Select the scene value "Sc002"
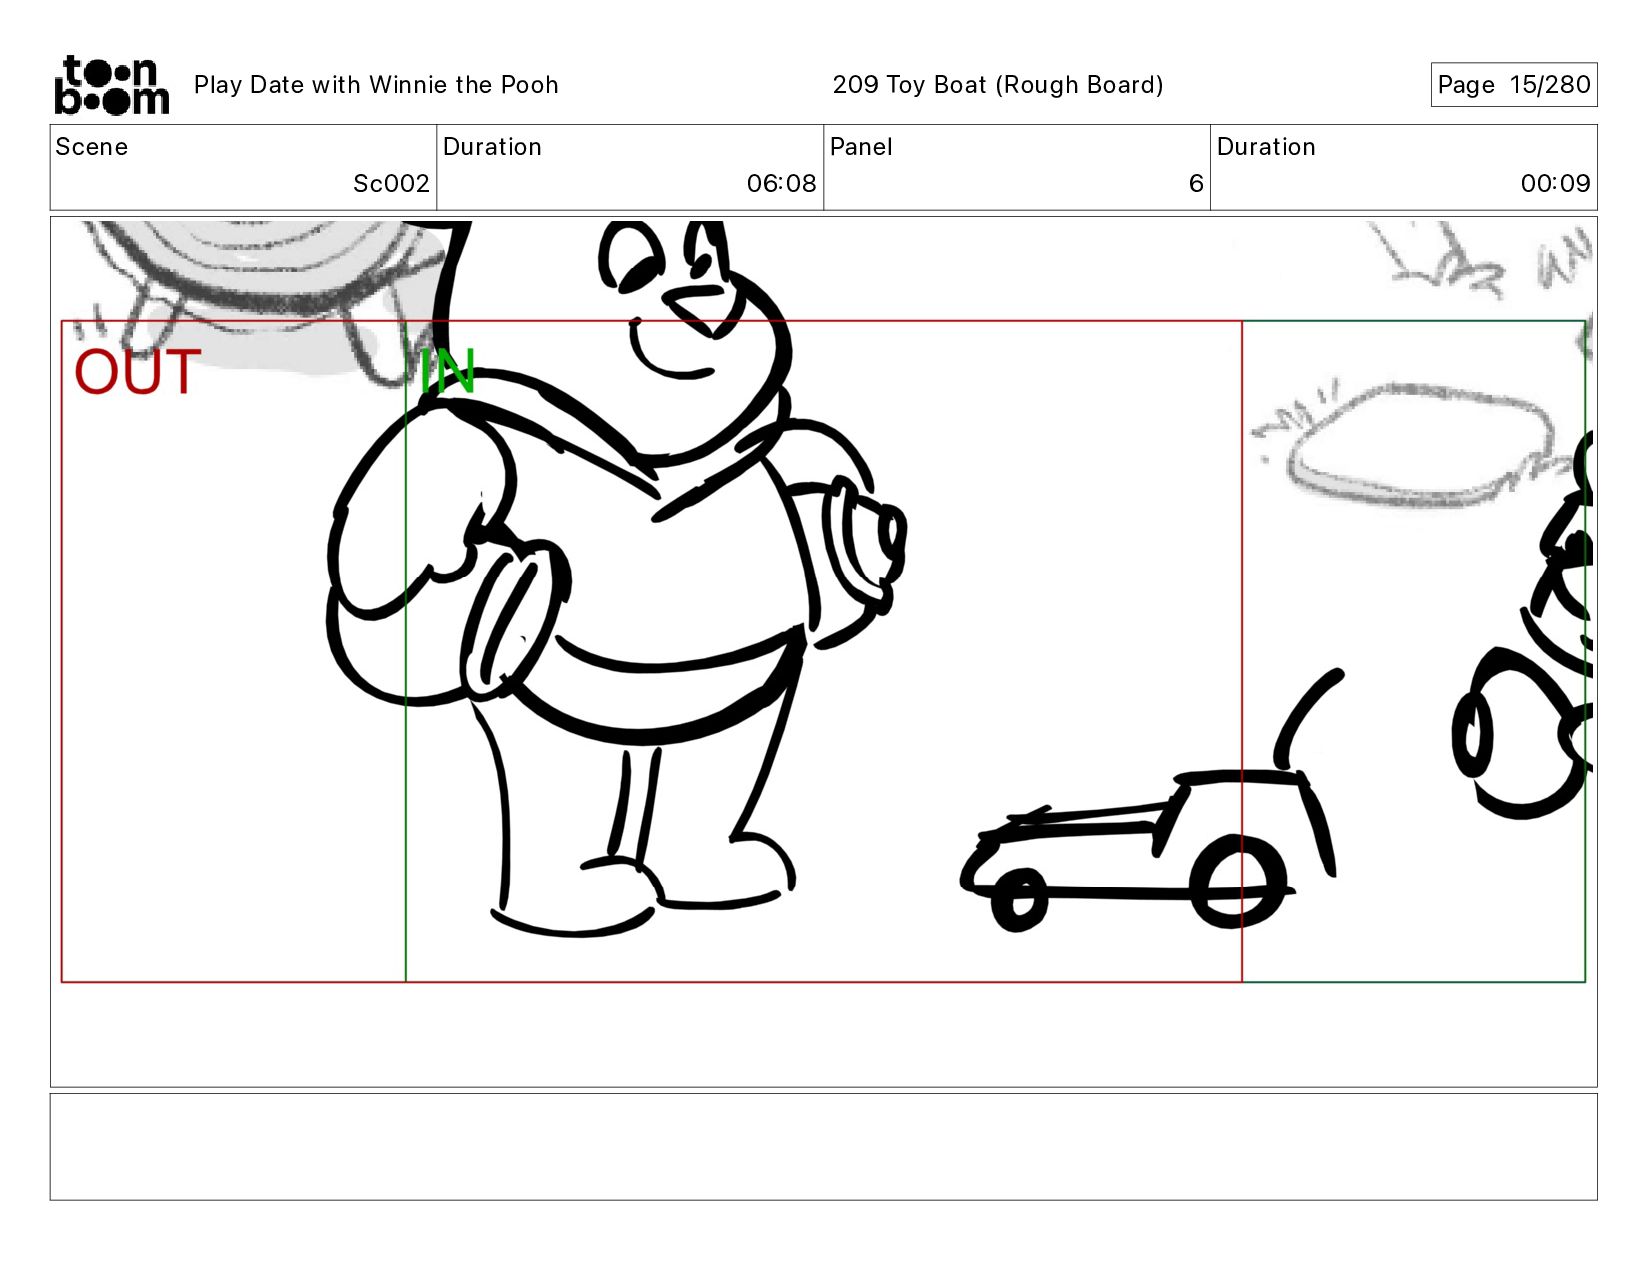The image size is (1650, 1275). (x=391, y=184)
